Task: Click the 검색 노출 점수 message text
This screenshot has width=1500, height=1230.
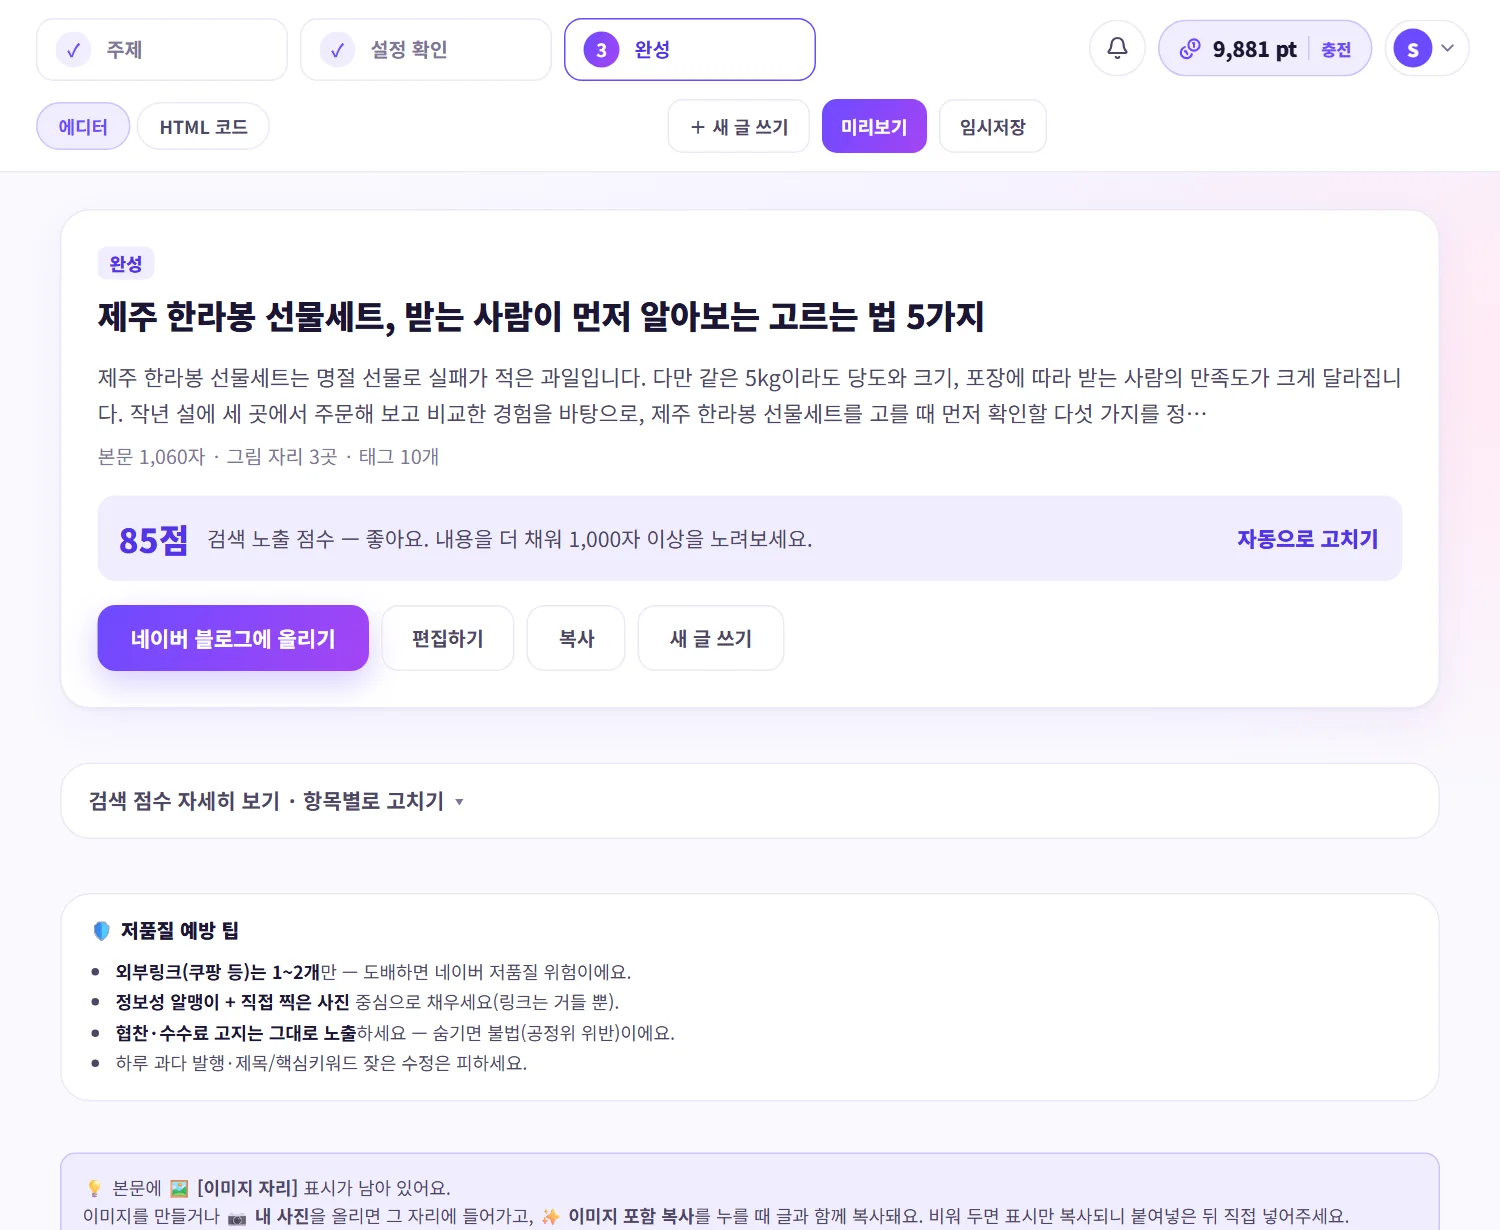Action: click(x=510, y=539)
